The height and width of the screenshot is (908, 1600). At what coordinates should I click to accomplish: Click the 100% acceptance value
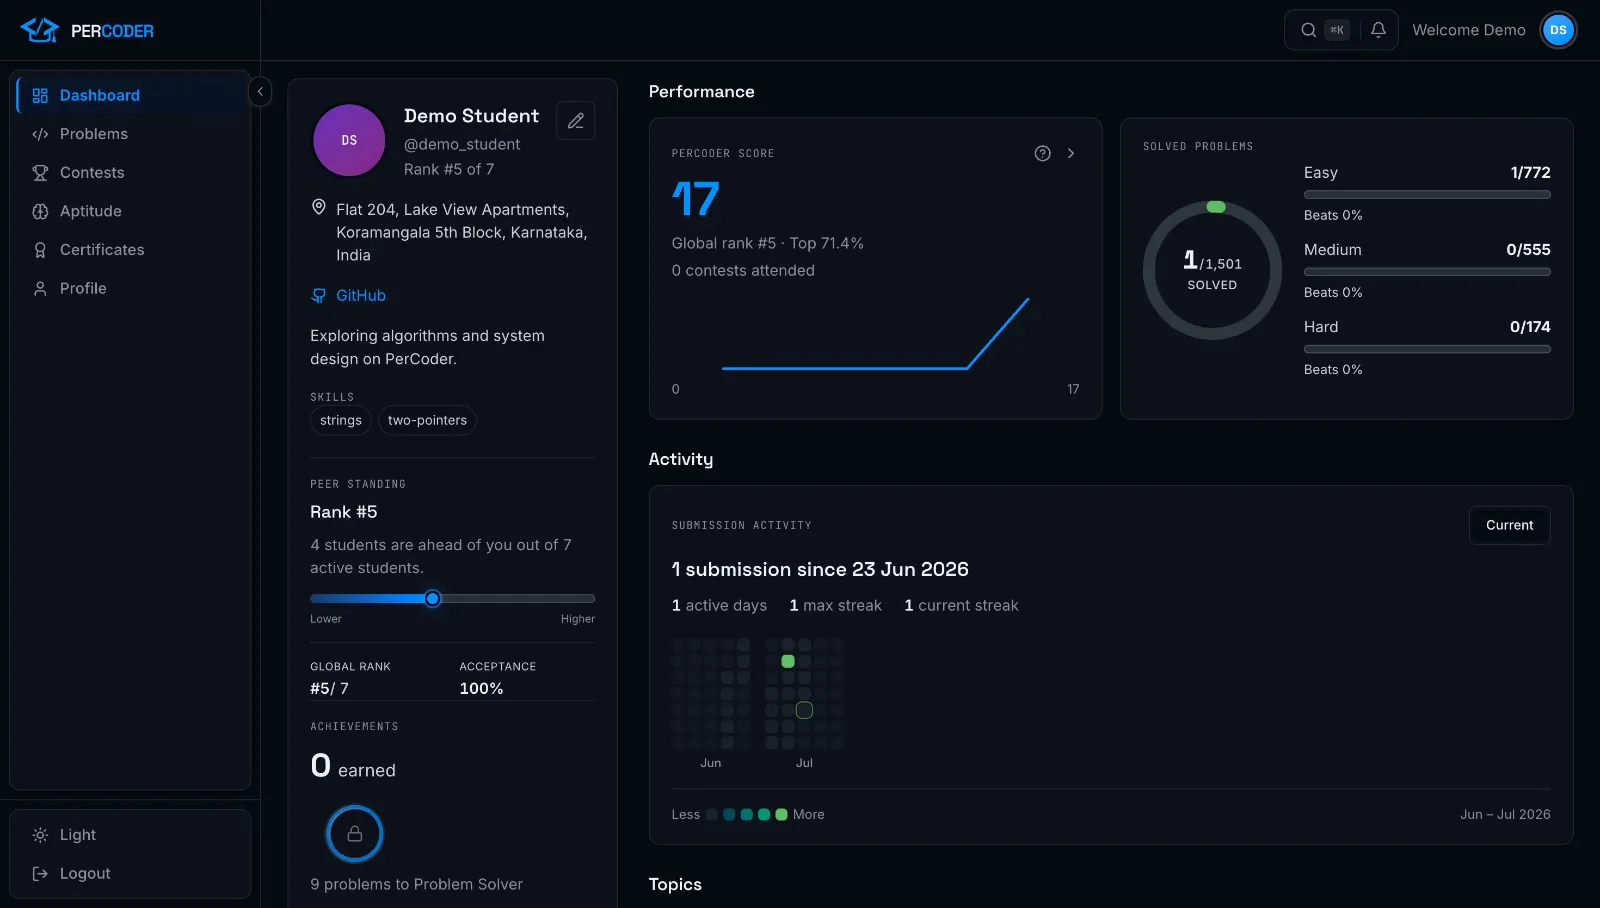coord(481,689)
